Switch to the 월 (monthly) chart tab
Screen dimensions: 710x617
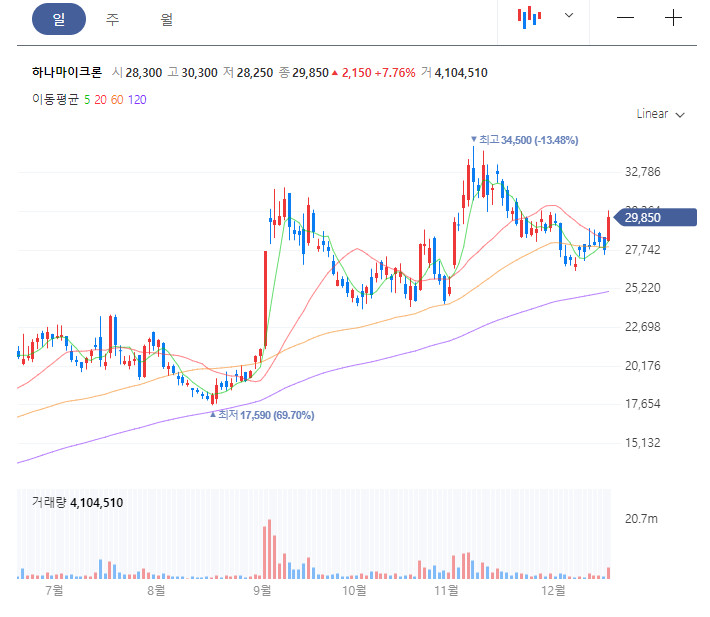coord(166,19)
